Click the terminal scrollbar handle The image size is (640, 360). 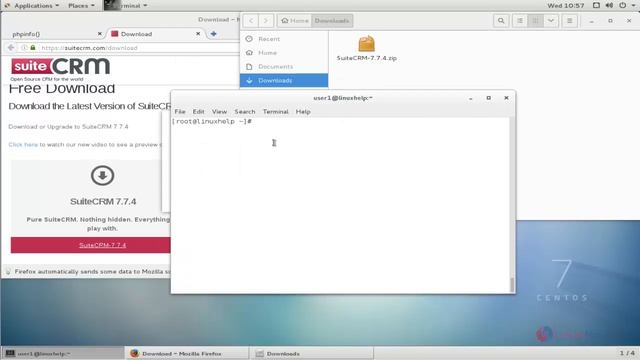(x=512, y=284)
